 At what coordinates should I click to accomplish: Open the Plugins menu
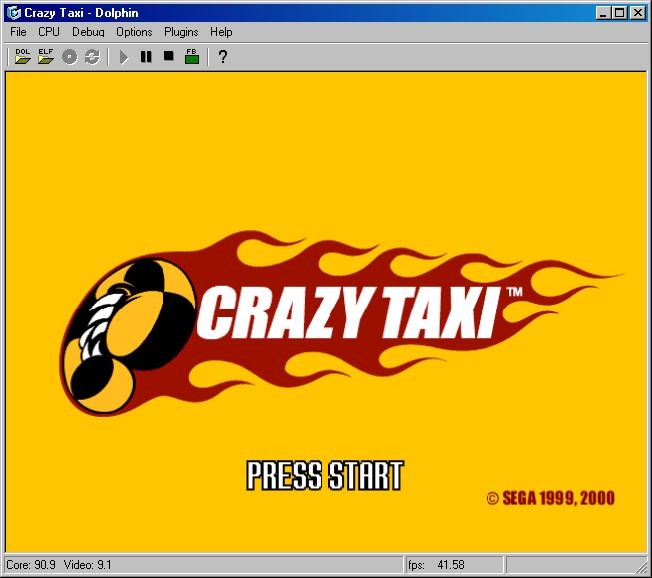point(181,32)
